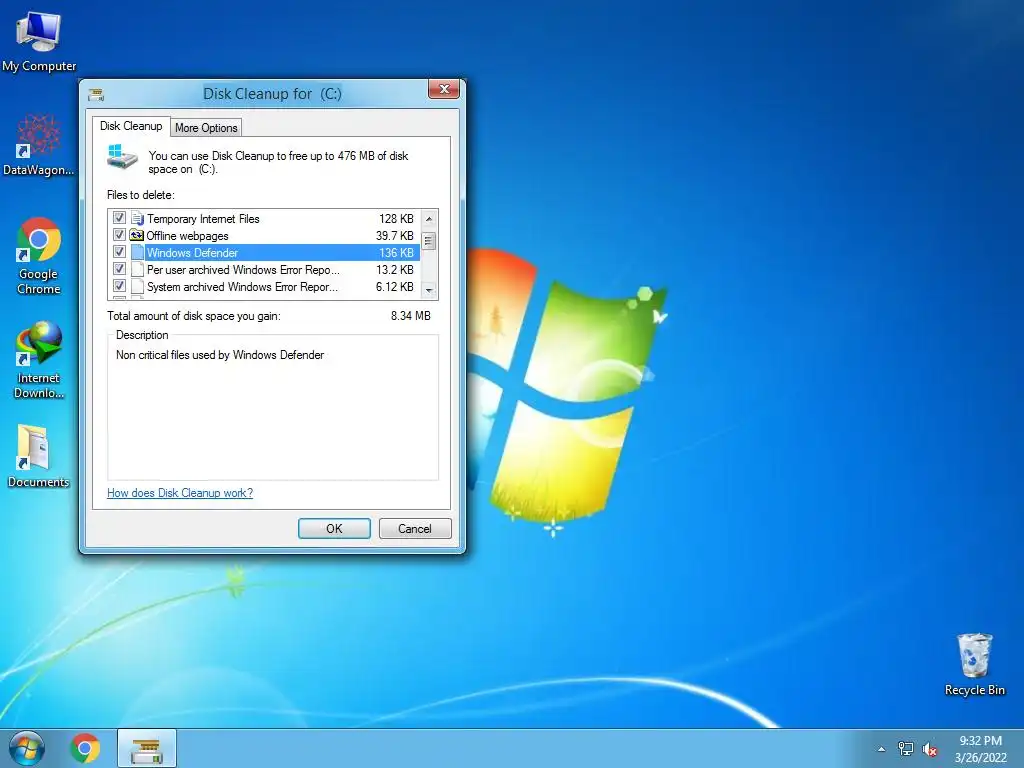The width and height of the screenshot is (1024, 768).
Task: Click the Cancel button
Action: [x=415, y=528]
